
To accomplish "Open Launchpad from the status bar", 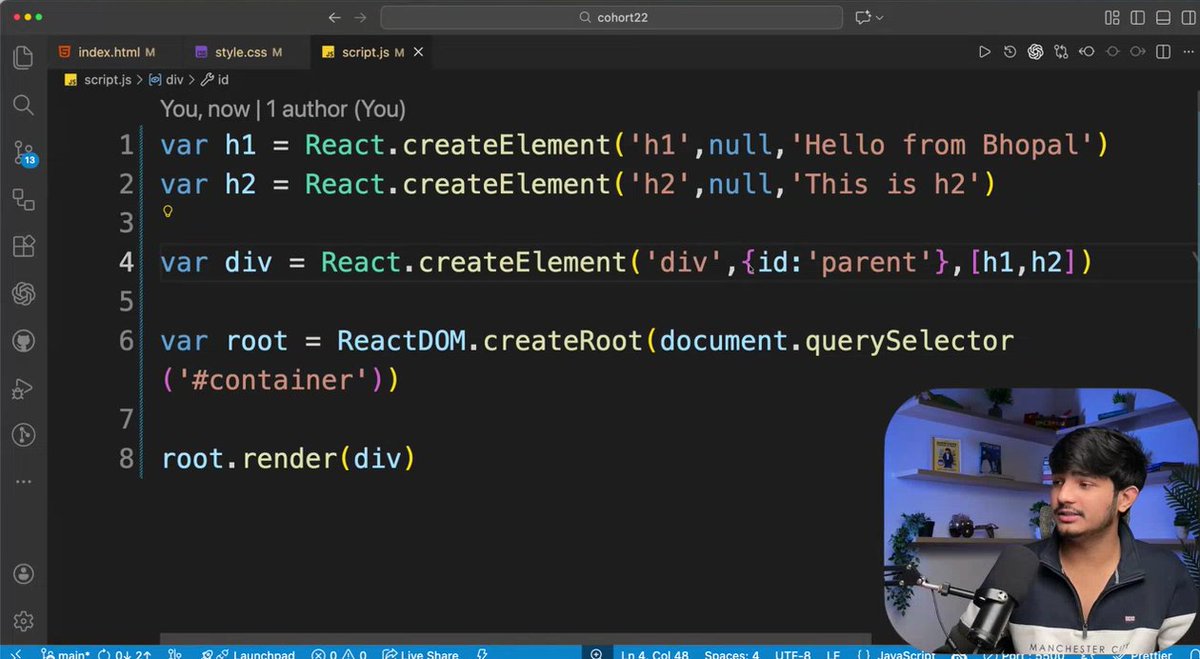I will coord(250,654).
